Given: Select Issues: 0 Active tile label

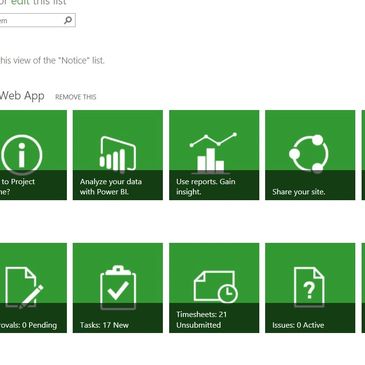Looking at the screenshot, I should point(298,325).
